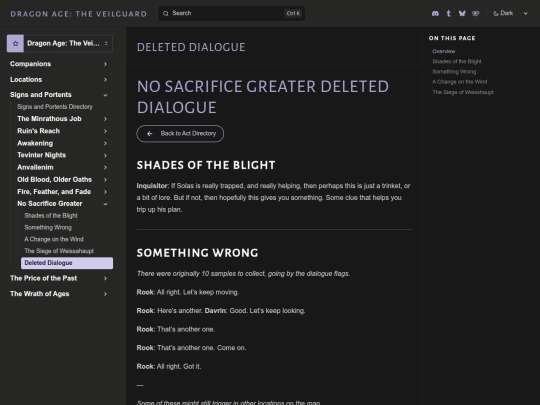Click the SOMETHING WRONG heading
The height and width of the screenshot is (405, 540).
pyautogui.click(x=197, y=253)
